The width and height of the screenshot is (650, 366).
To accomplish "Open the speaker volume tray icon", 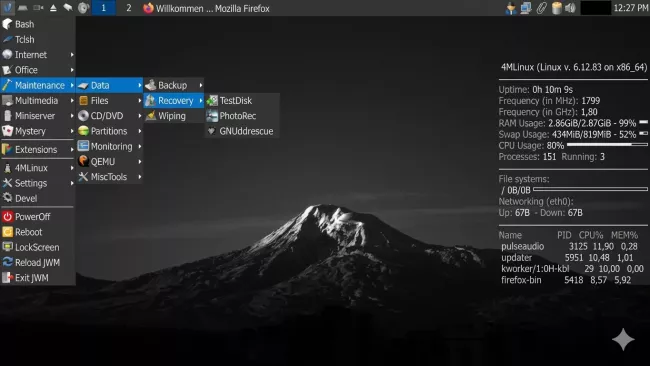I will tap(571, 8).
